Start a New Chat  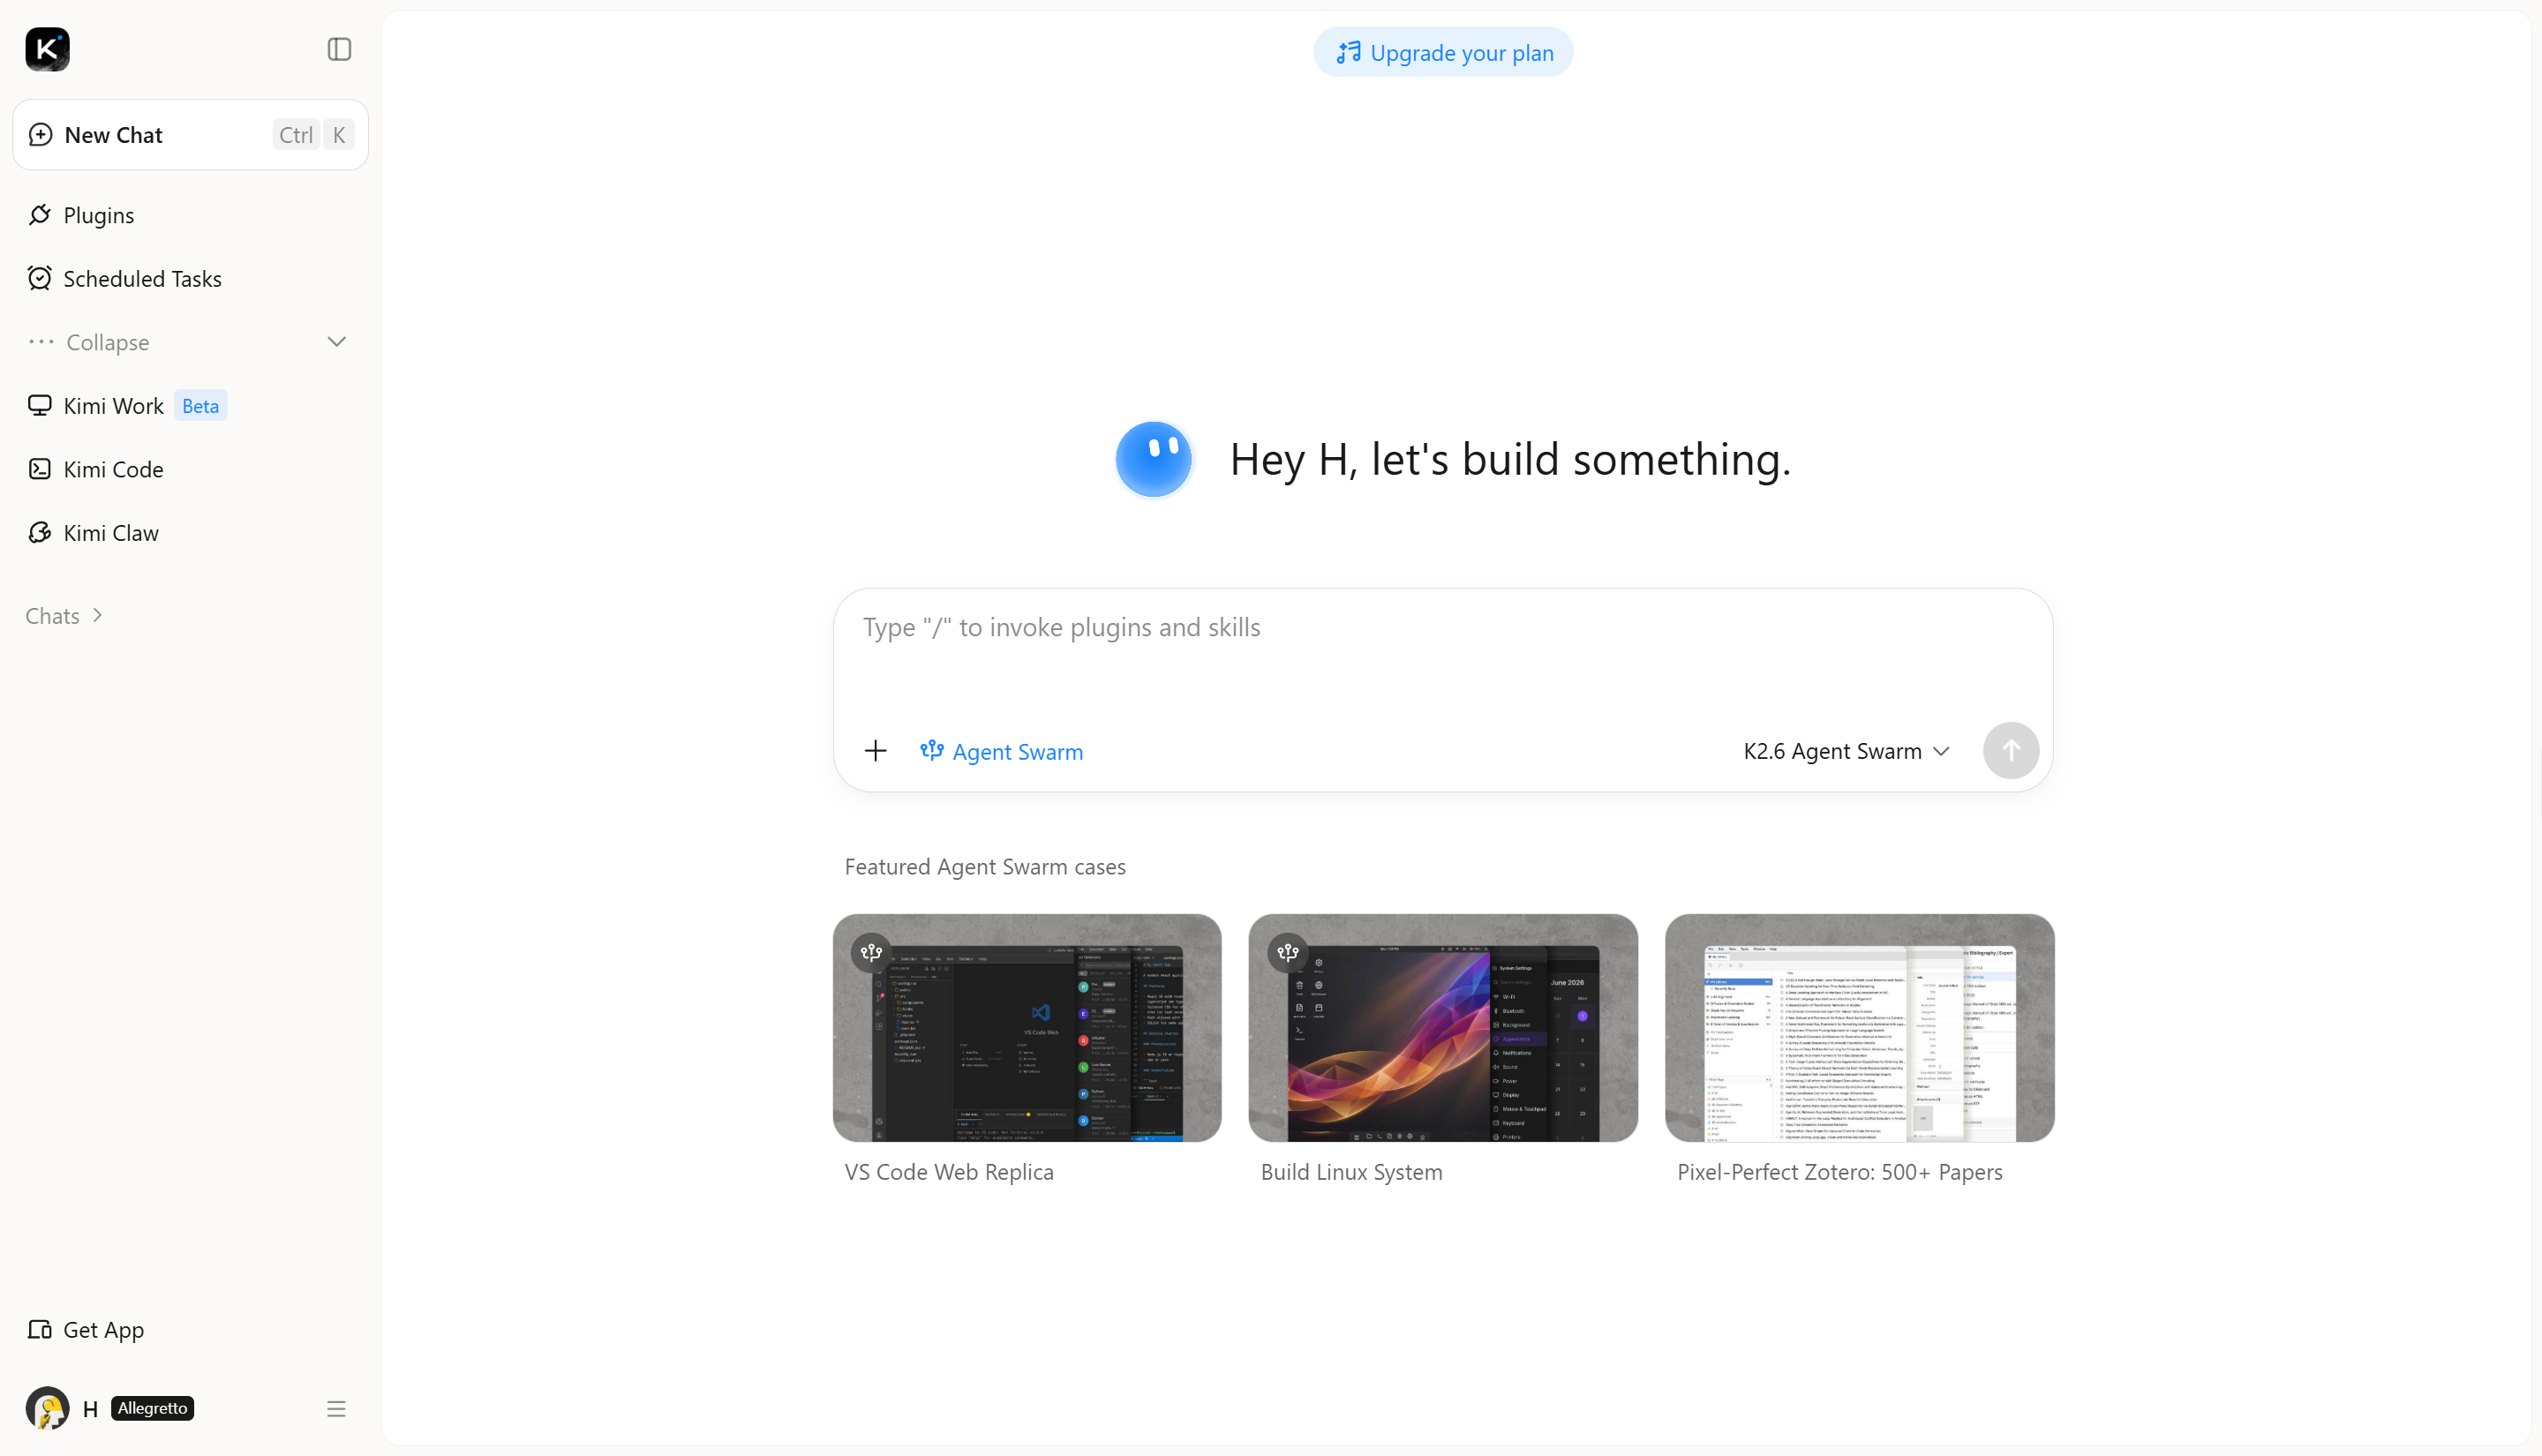[190, 135]
